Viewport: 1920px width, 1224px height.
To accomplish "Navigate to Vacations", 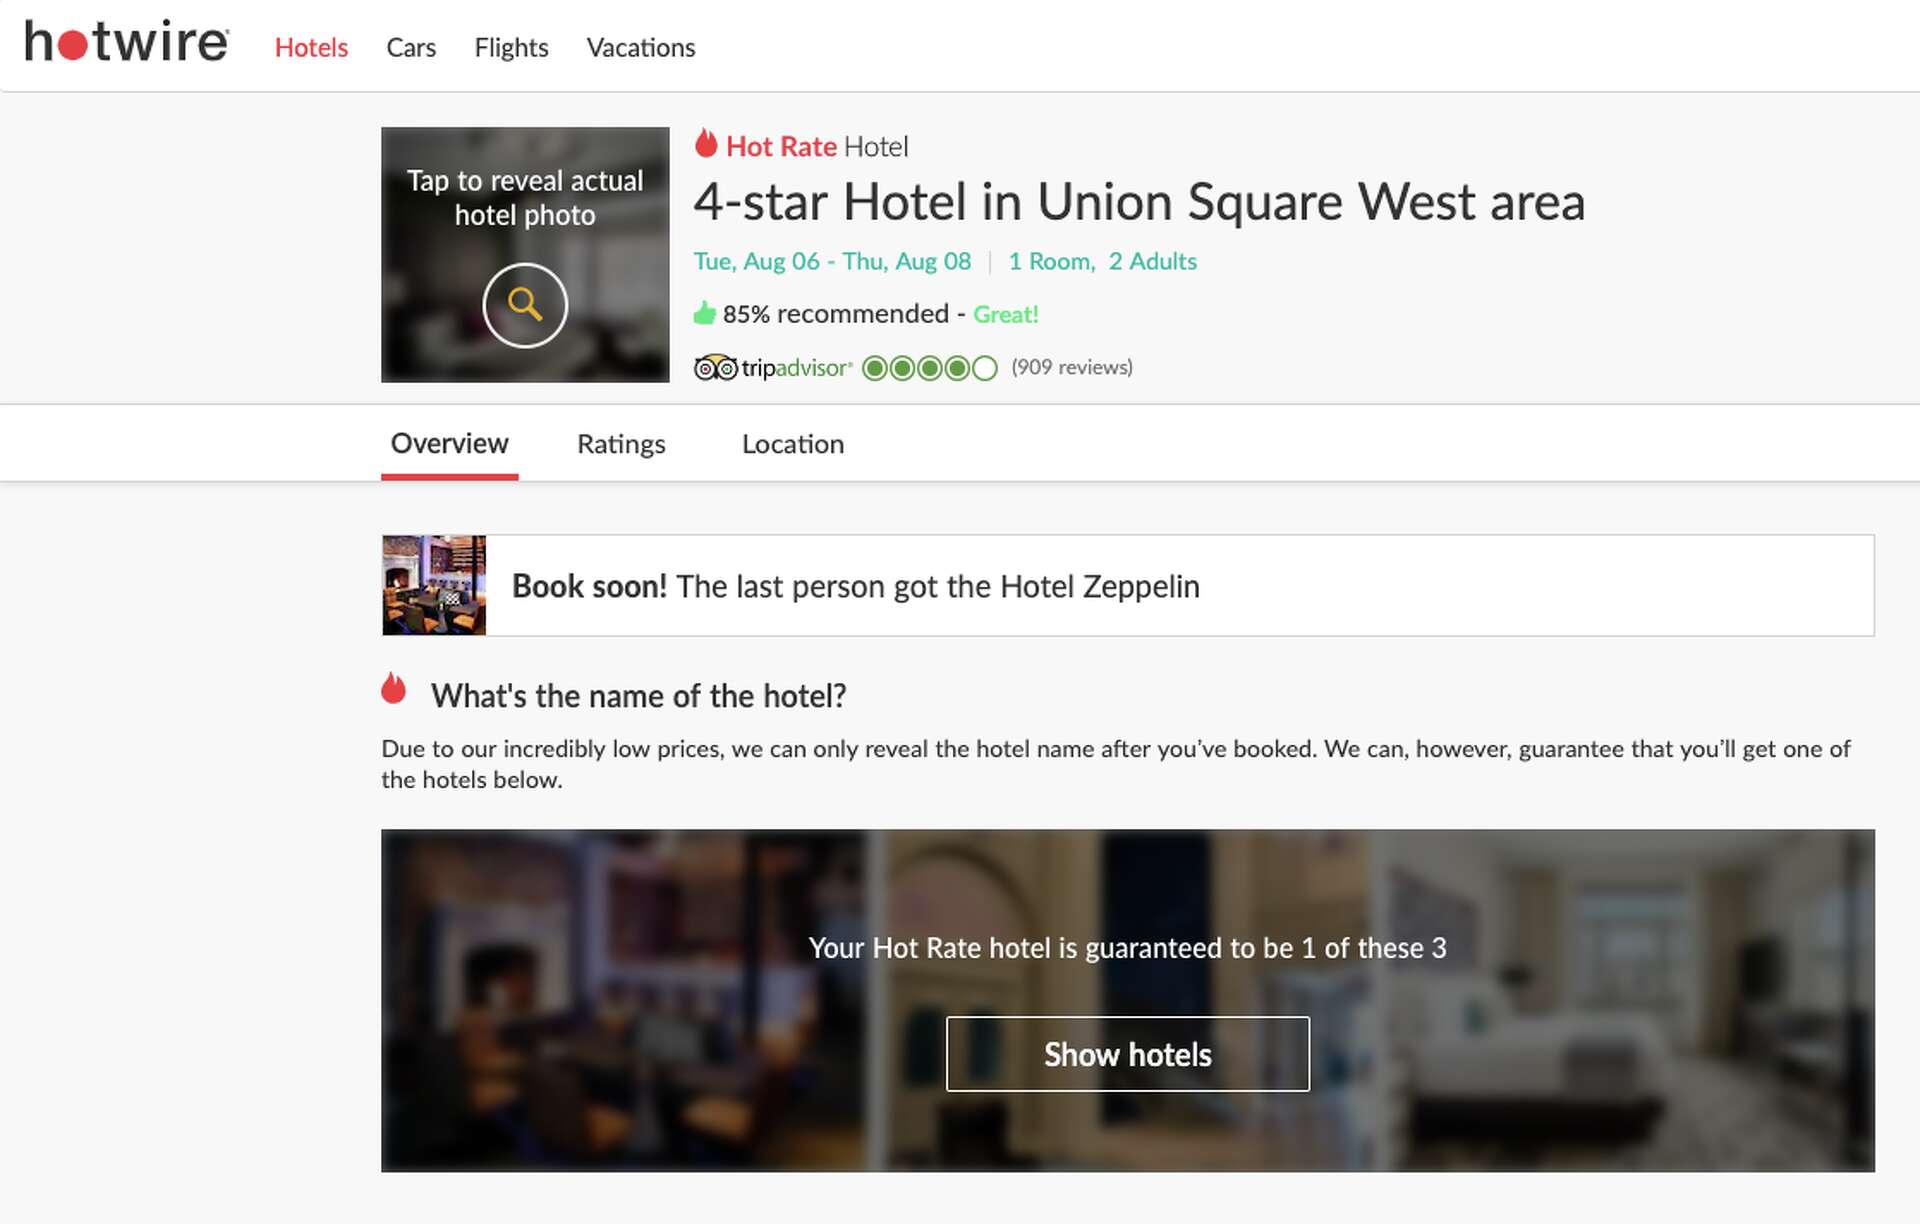I will click(640, 47).
